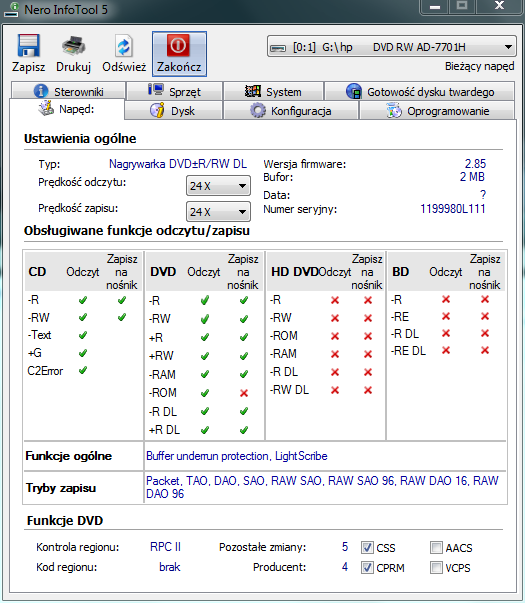
Task: Click Buffer underrun protection, LightScribe text
Action: click(x=237, y=456)
